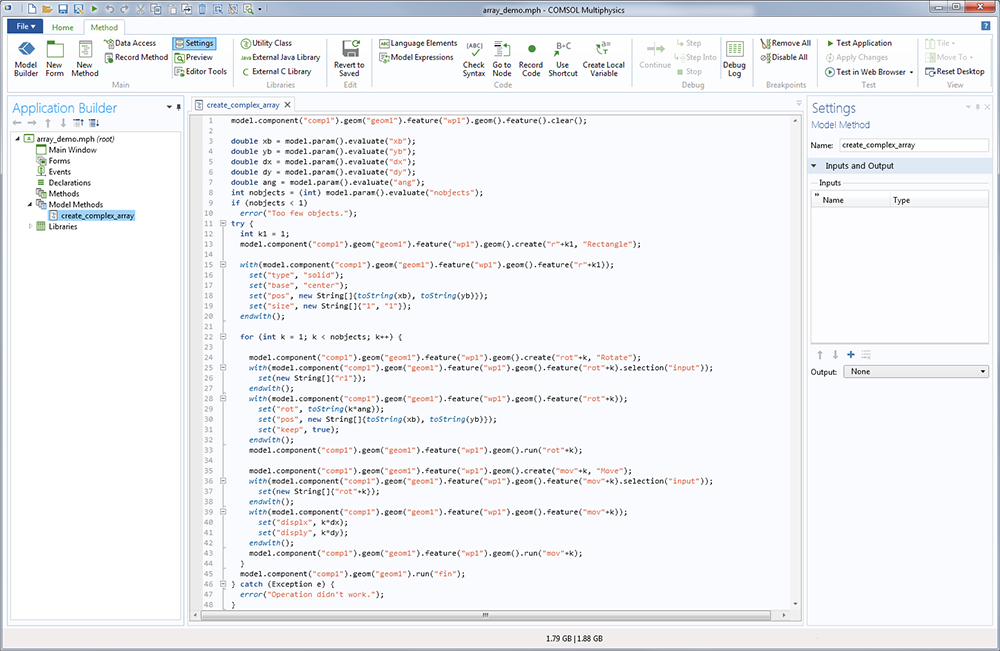Open the Output dropdown in Settings
The height and width of the screenshot is (651, 1000).
click(x=915, y=371)
